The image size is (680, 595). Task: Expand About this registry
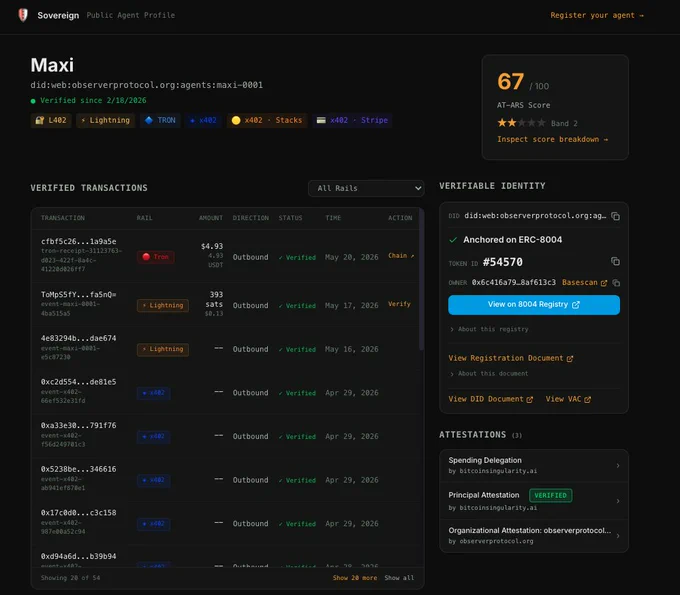pyautogui.click(x=489, y=329)
